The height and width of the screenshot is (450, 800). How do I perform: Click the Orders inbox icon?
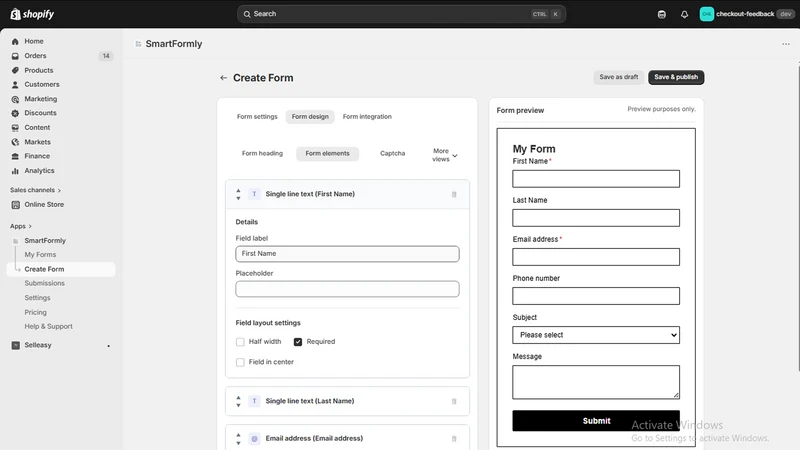tap(15, 56)
